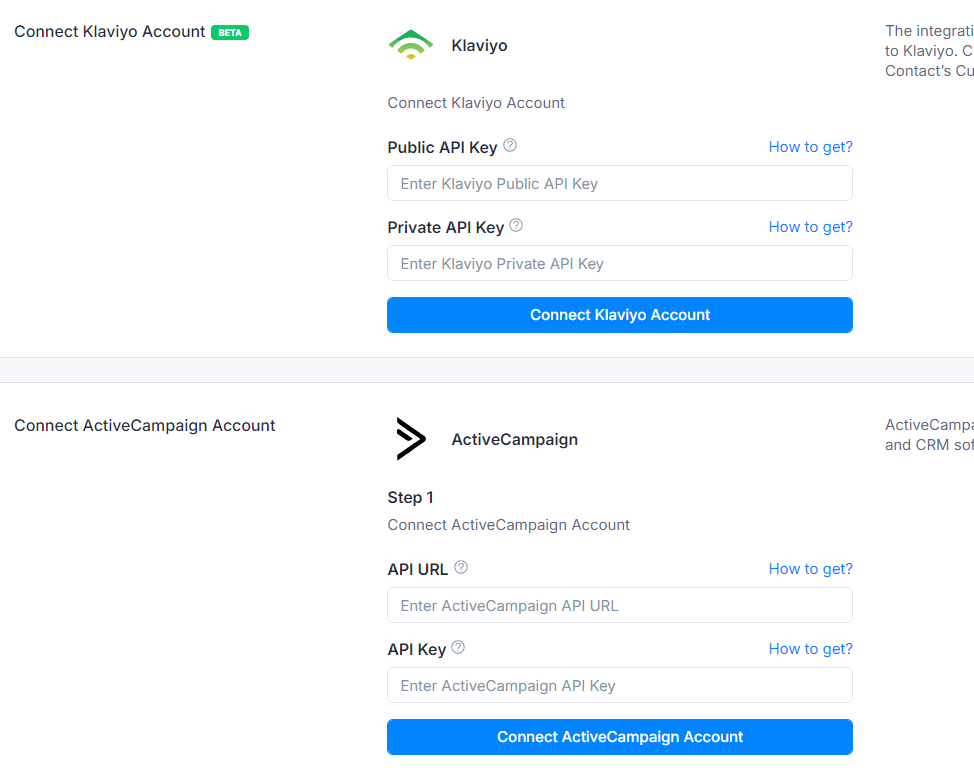This screenshot has width=974, height=775.
Task: Click help icon beside API URL
Action: click(x=461, y=567)
